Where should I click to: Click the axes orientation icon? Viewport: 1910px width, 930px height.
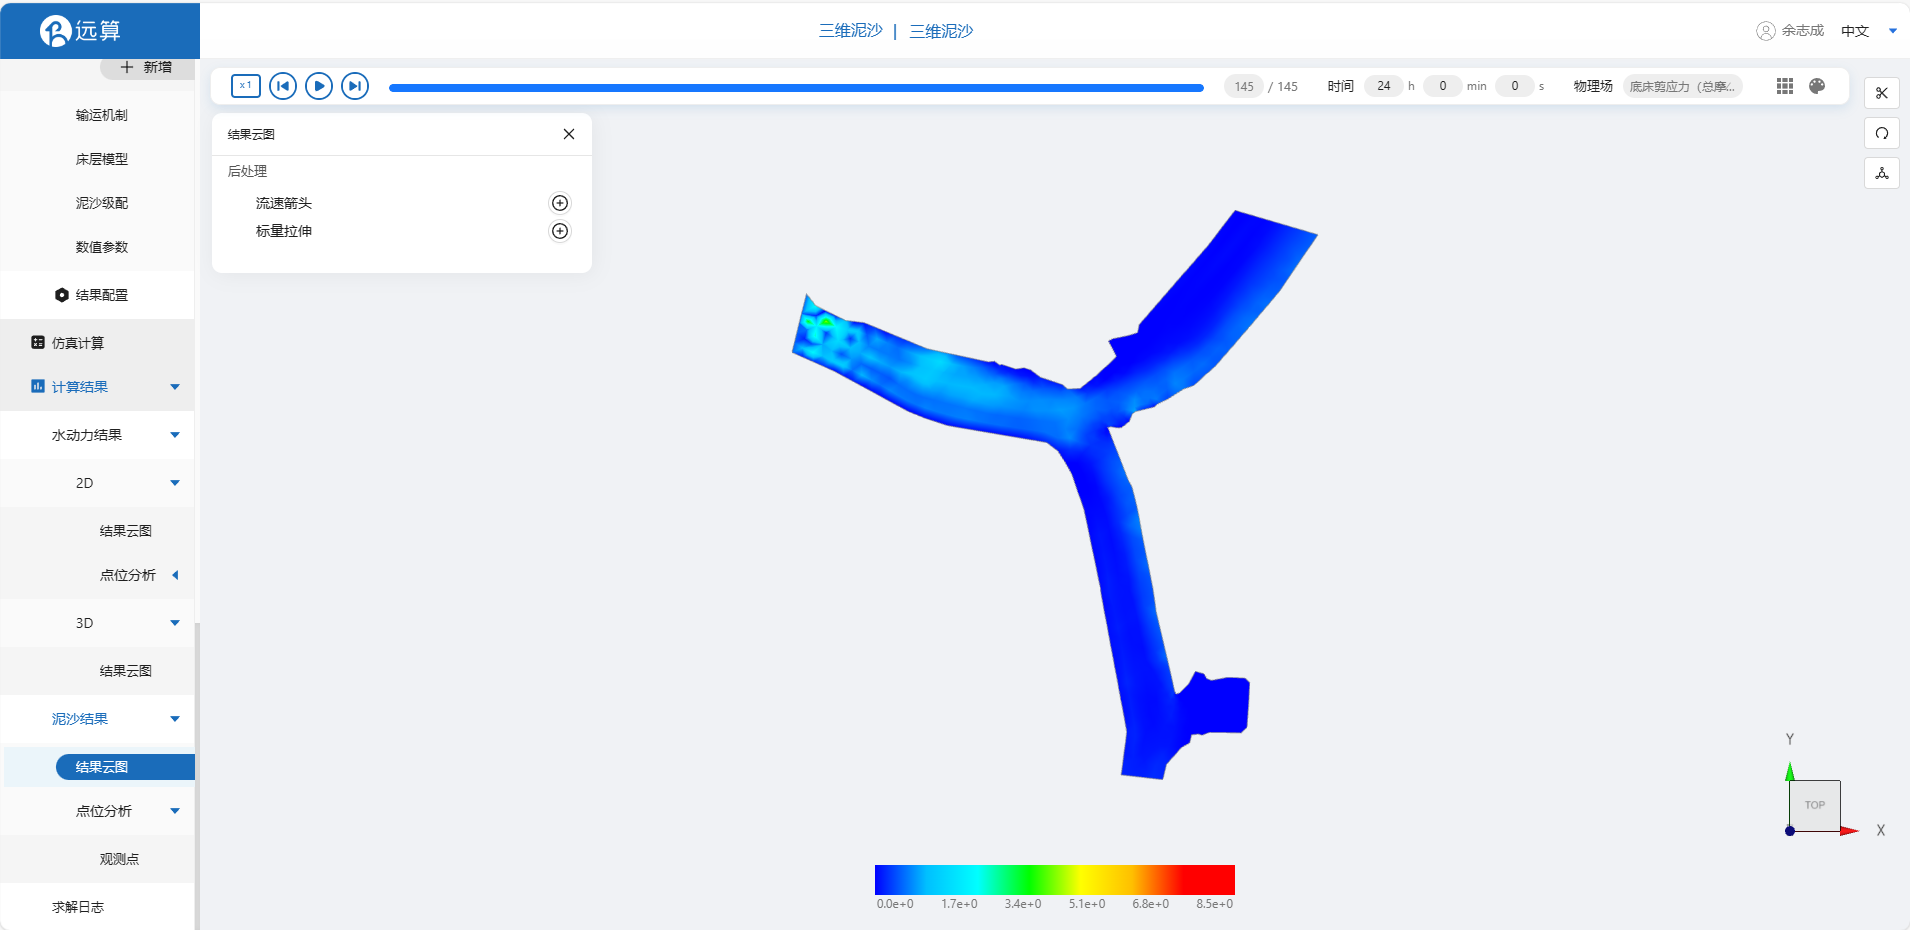pyautogui.click(x=1882, y=173)
